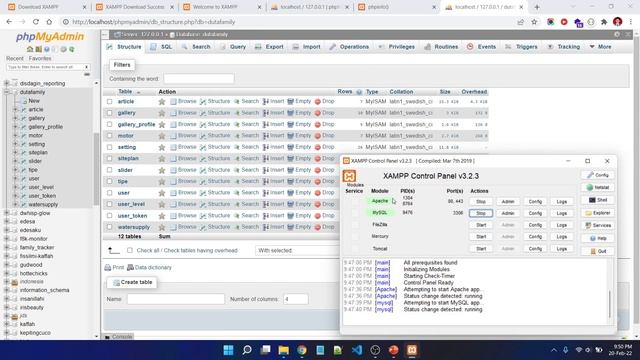This screenshot has width=640, height=360.
Task: Start the FileZilla module in XAMPP
Action: pos(481,225)
